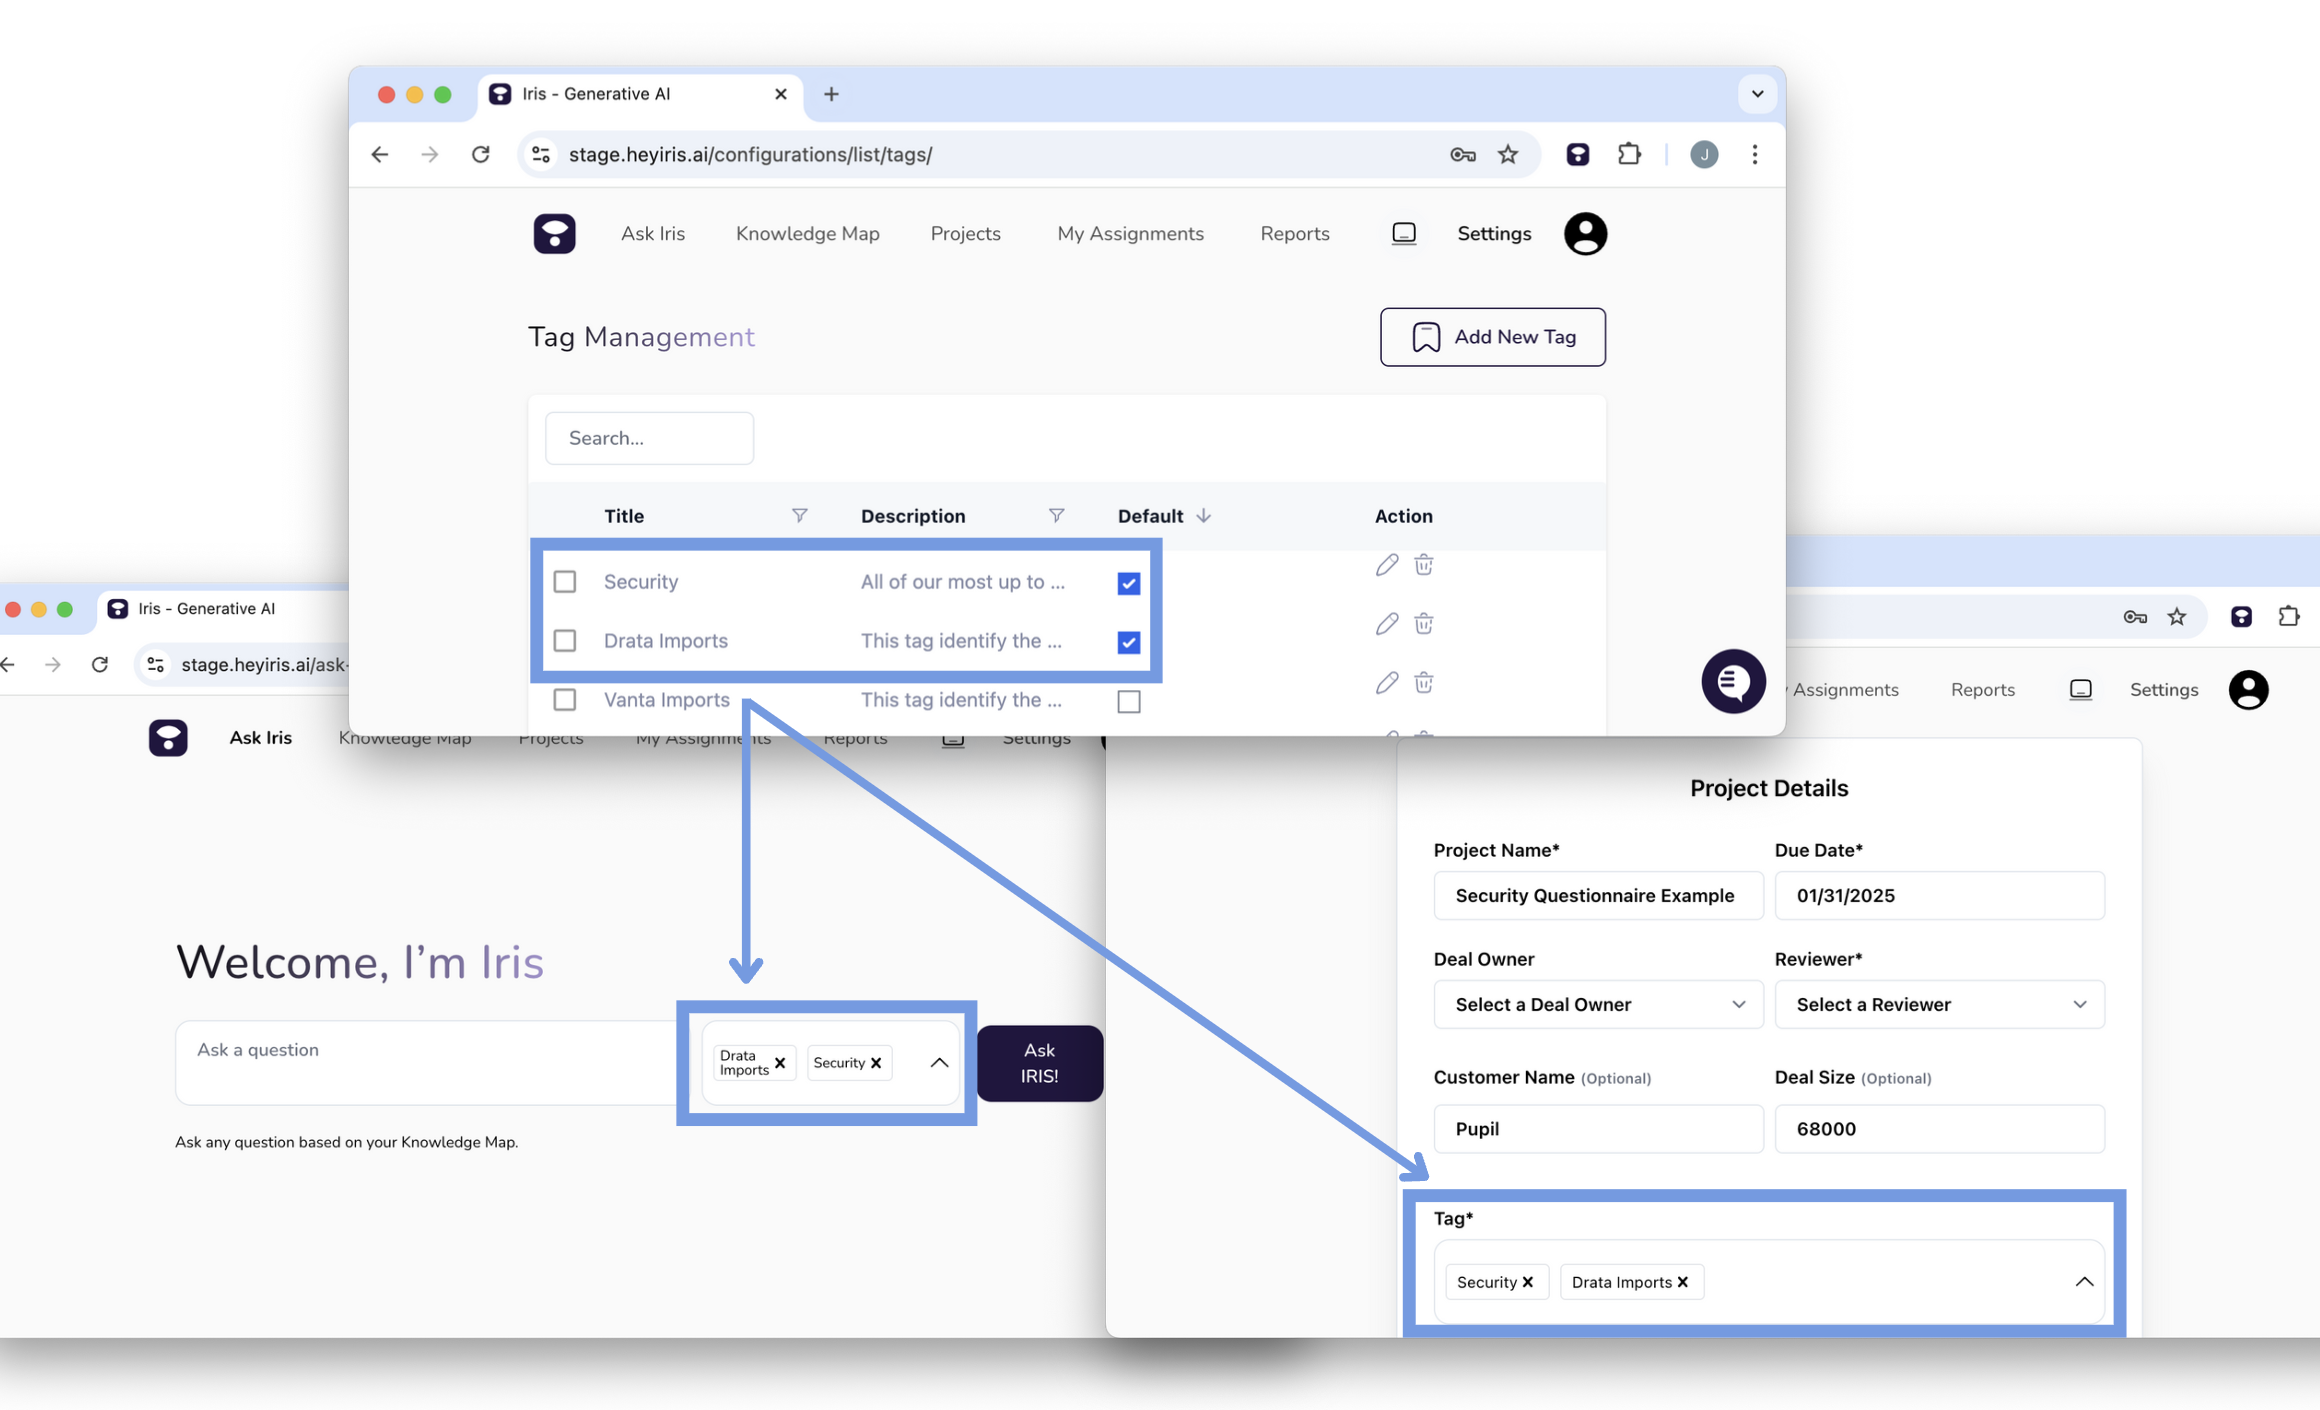
Task: Select the Vanta Imports row checkbox
Action: pyautogui.click(x=565, y=700)
